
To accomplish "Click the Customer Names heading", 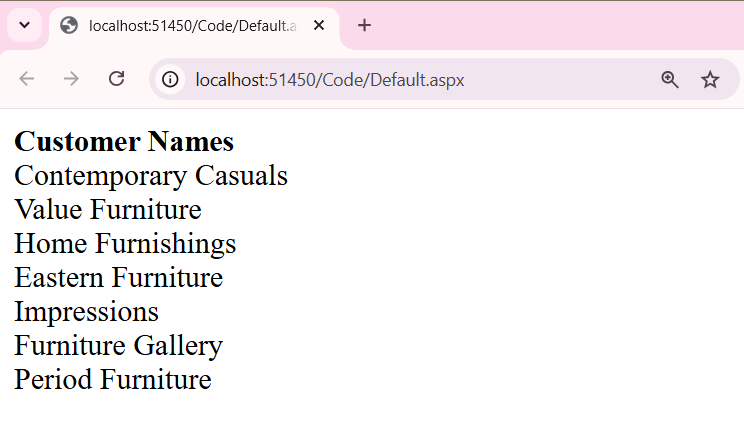I will point(124,141).
